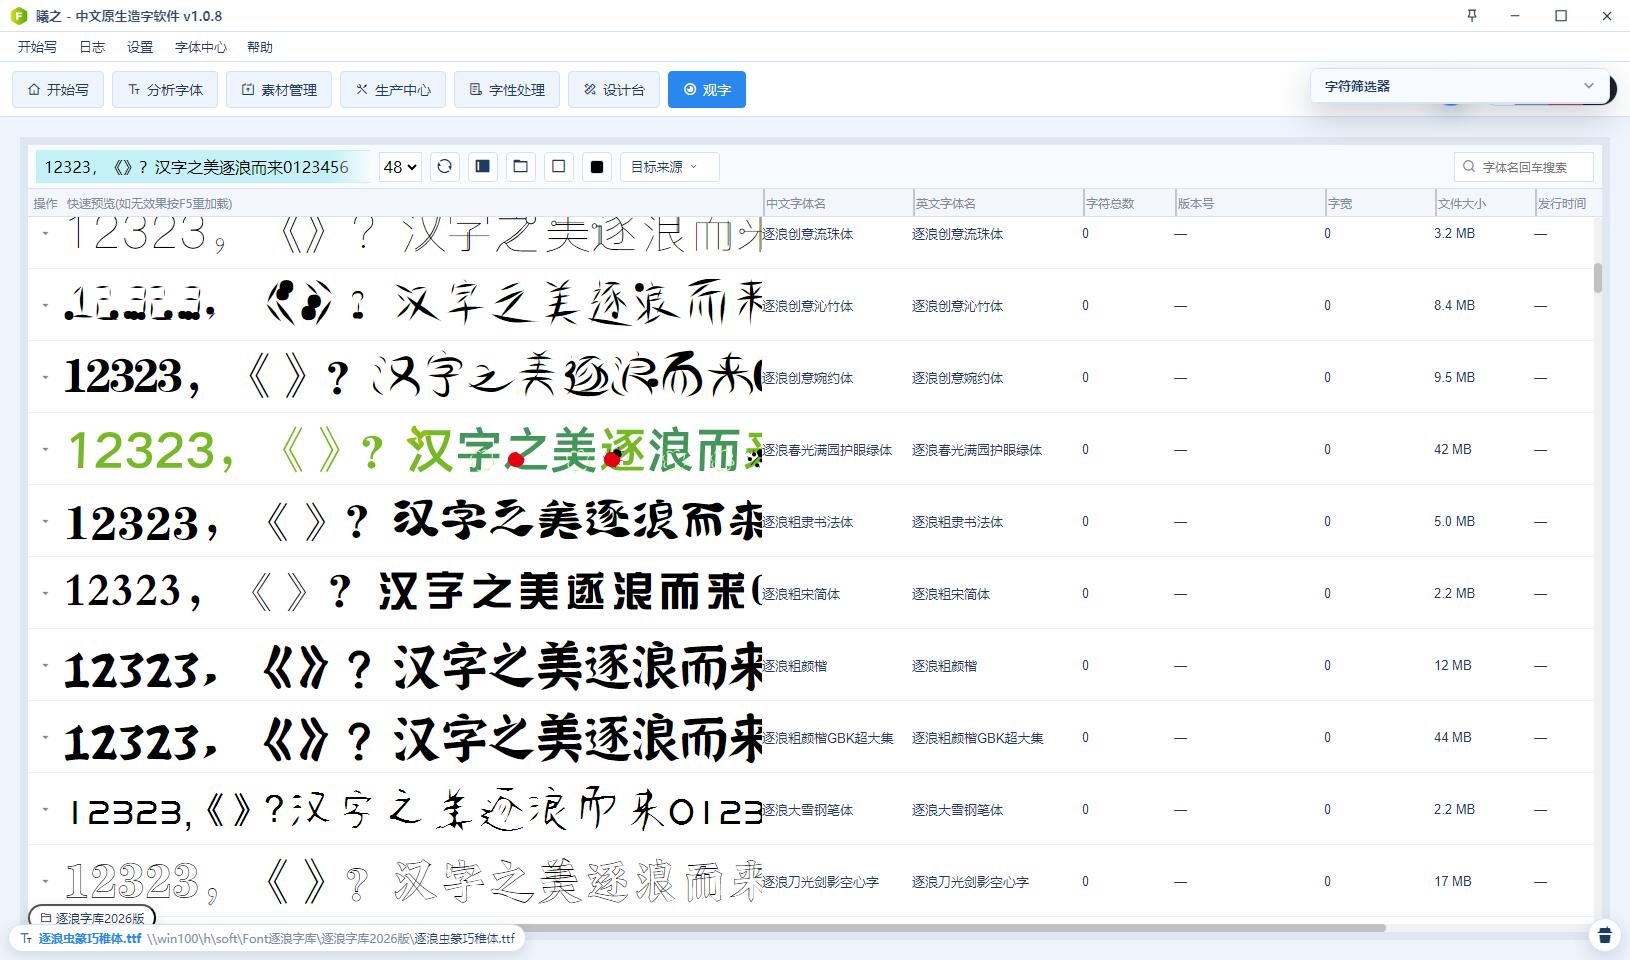
Task: Go to the 素材管理 tab
Action: 279,89
